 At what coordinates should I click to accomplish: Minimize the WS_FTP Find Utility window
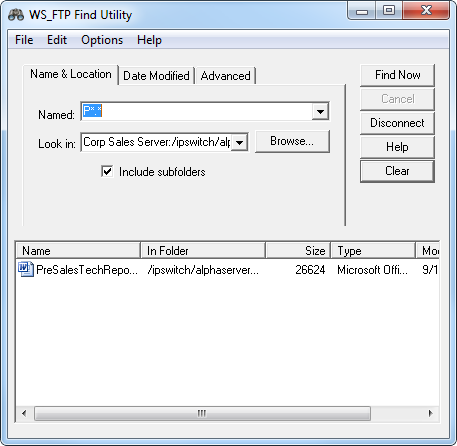pos(362,11)
